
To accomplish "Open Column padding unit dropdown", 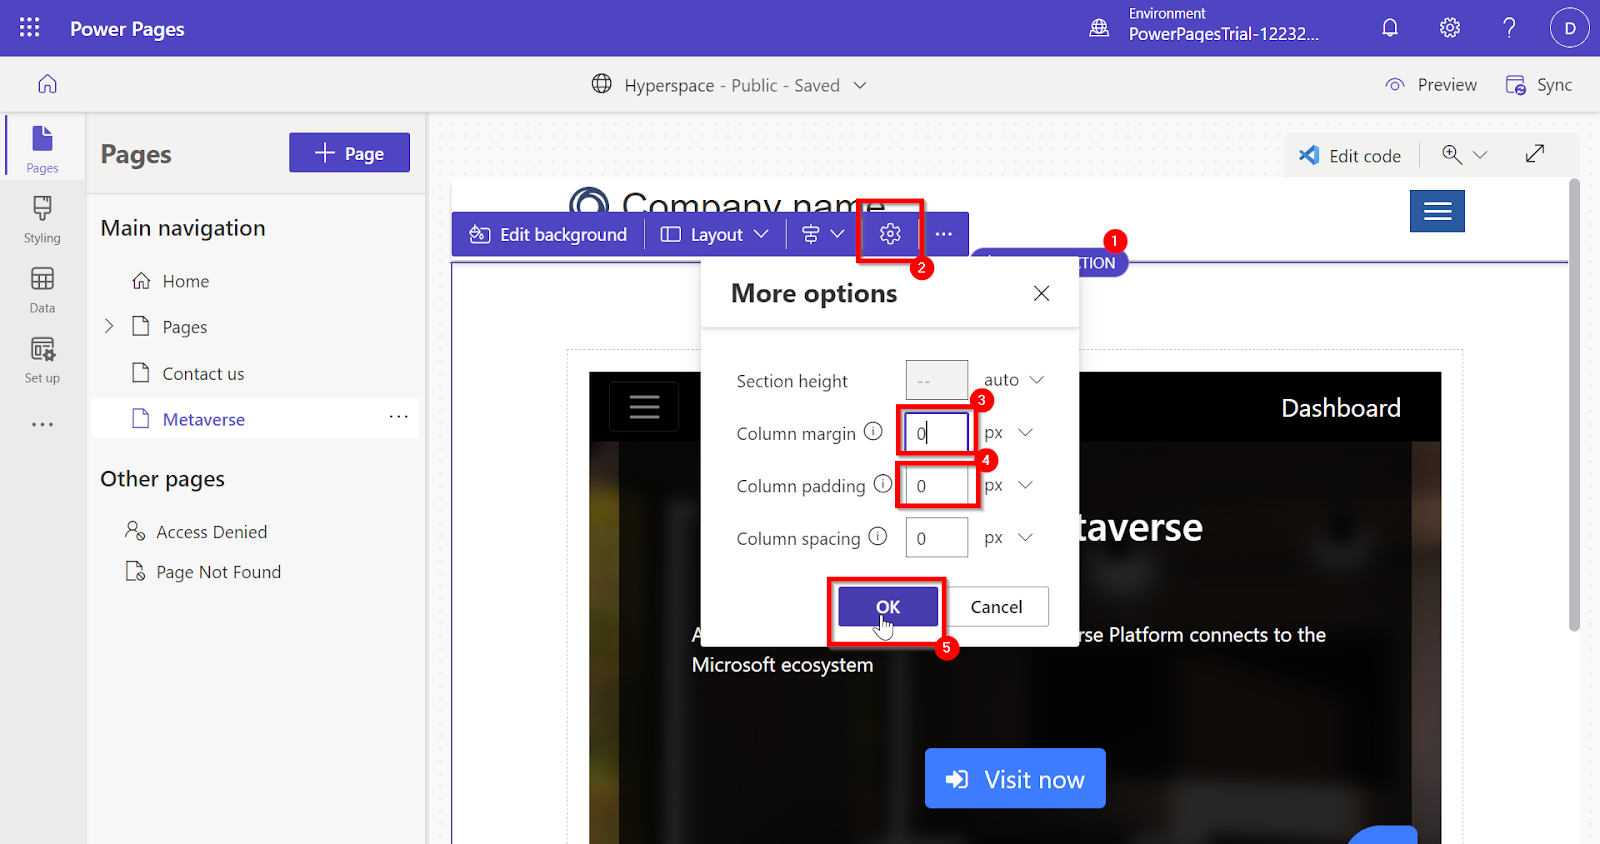I will [1008, 485].
